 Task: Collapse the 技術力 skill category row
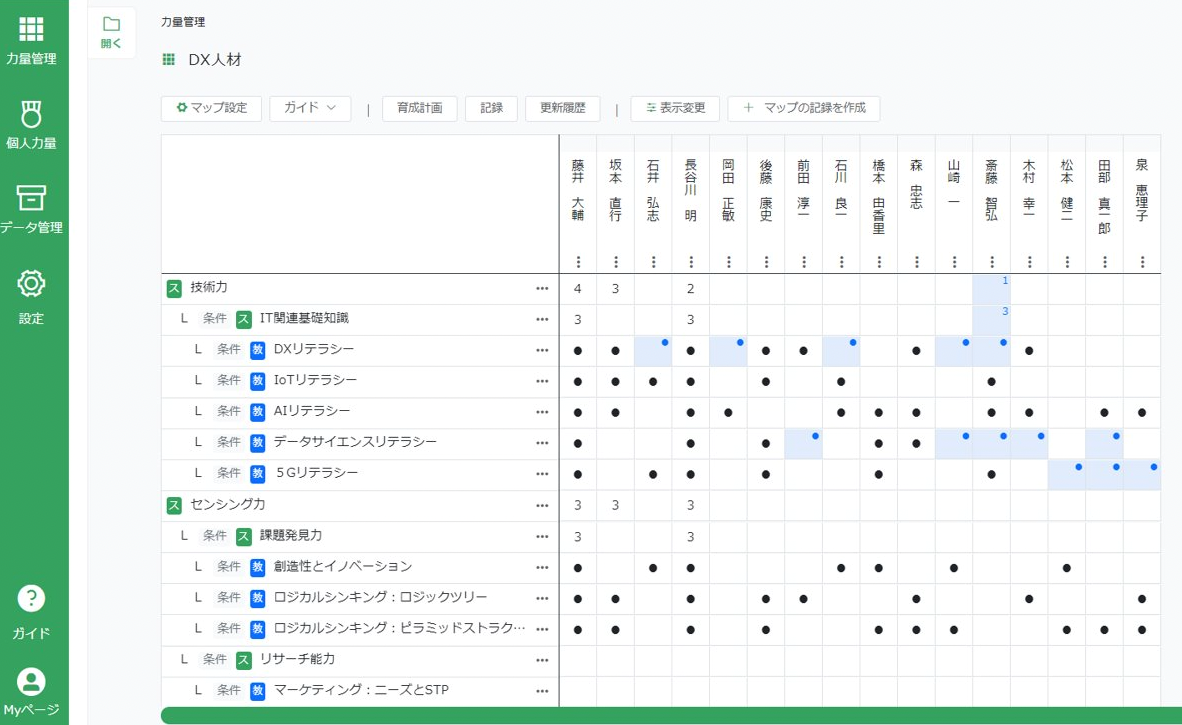(x=174, y=288)
